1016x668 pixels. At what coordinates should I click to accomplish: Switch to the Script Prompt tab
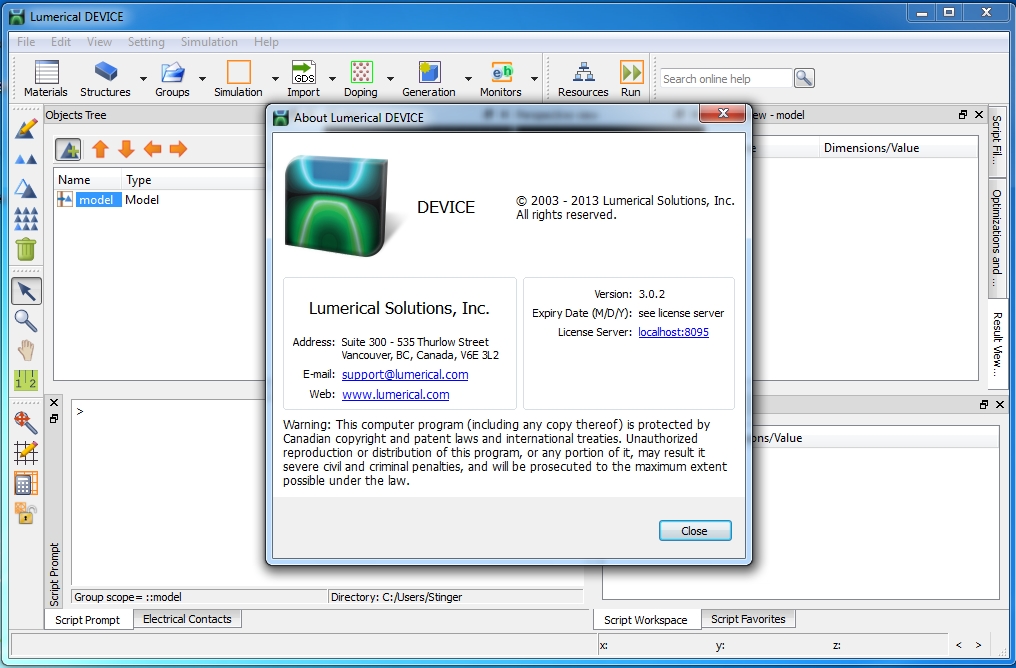tap(87, 619)
